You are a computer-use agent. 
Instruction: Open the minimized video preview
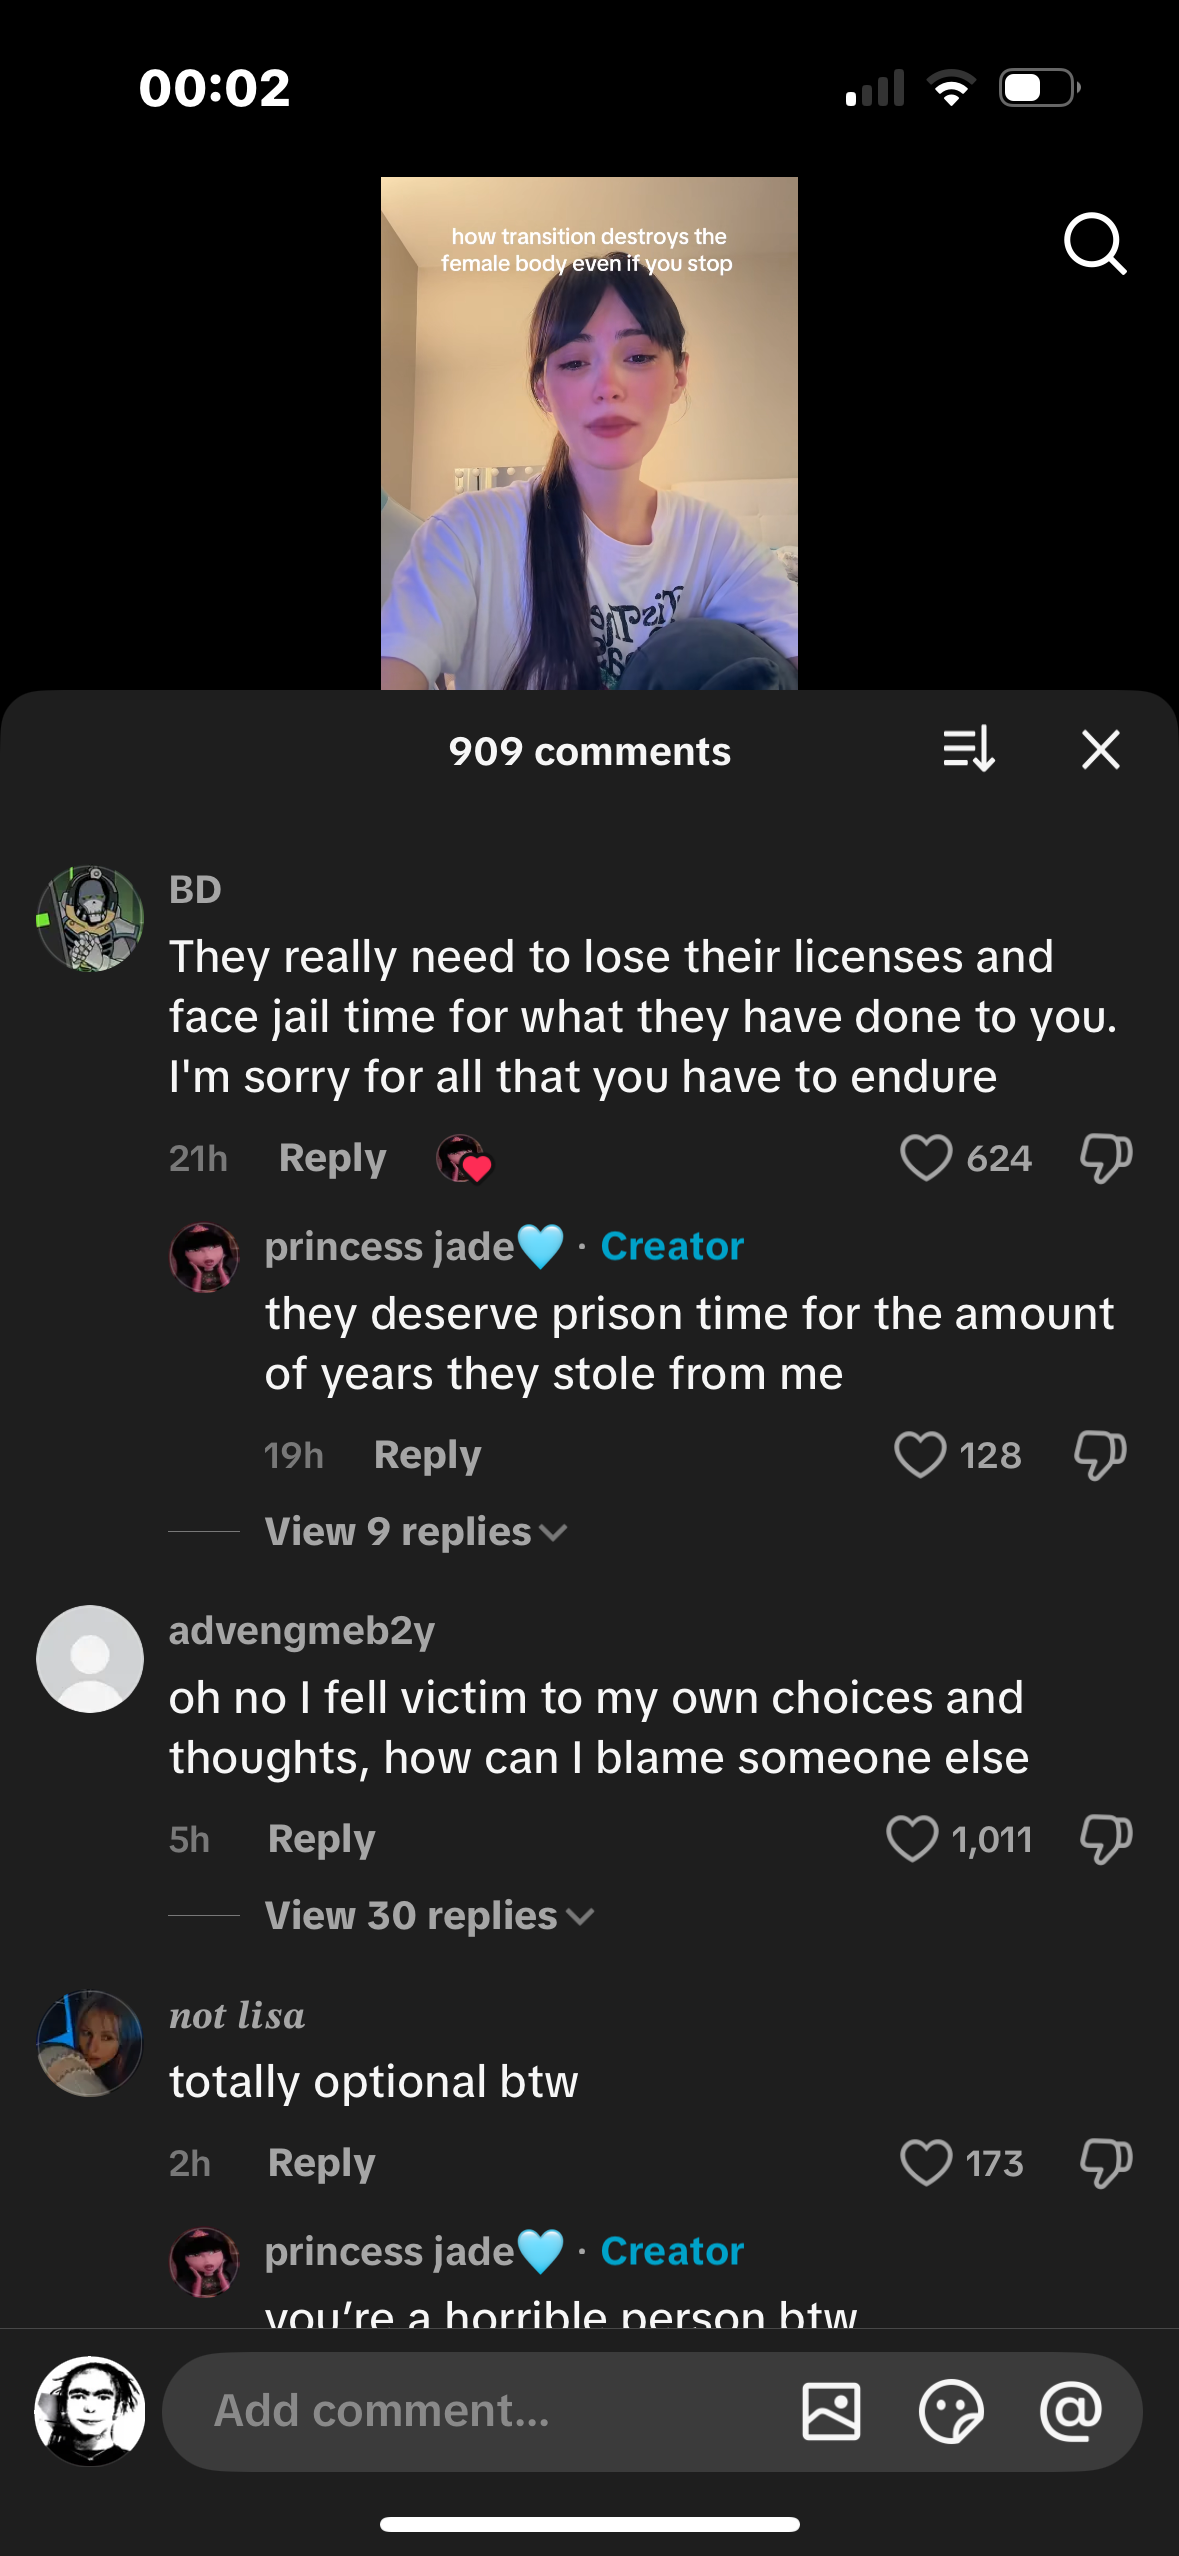pyautogui.click(x=589, y=433)
